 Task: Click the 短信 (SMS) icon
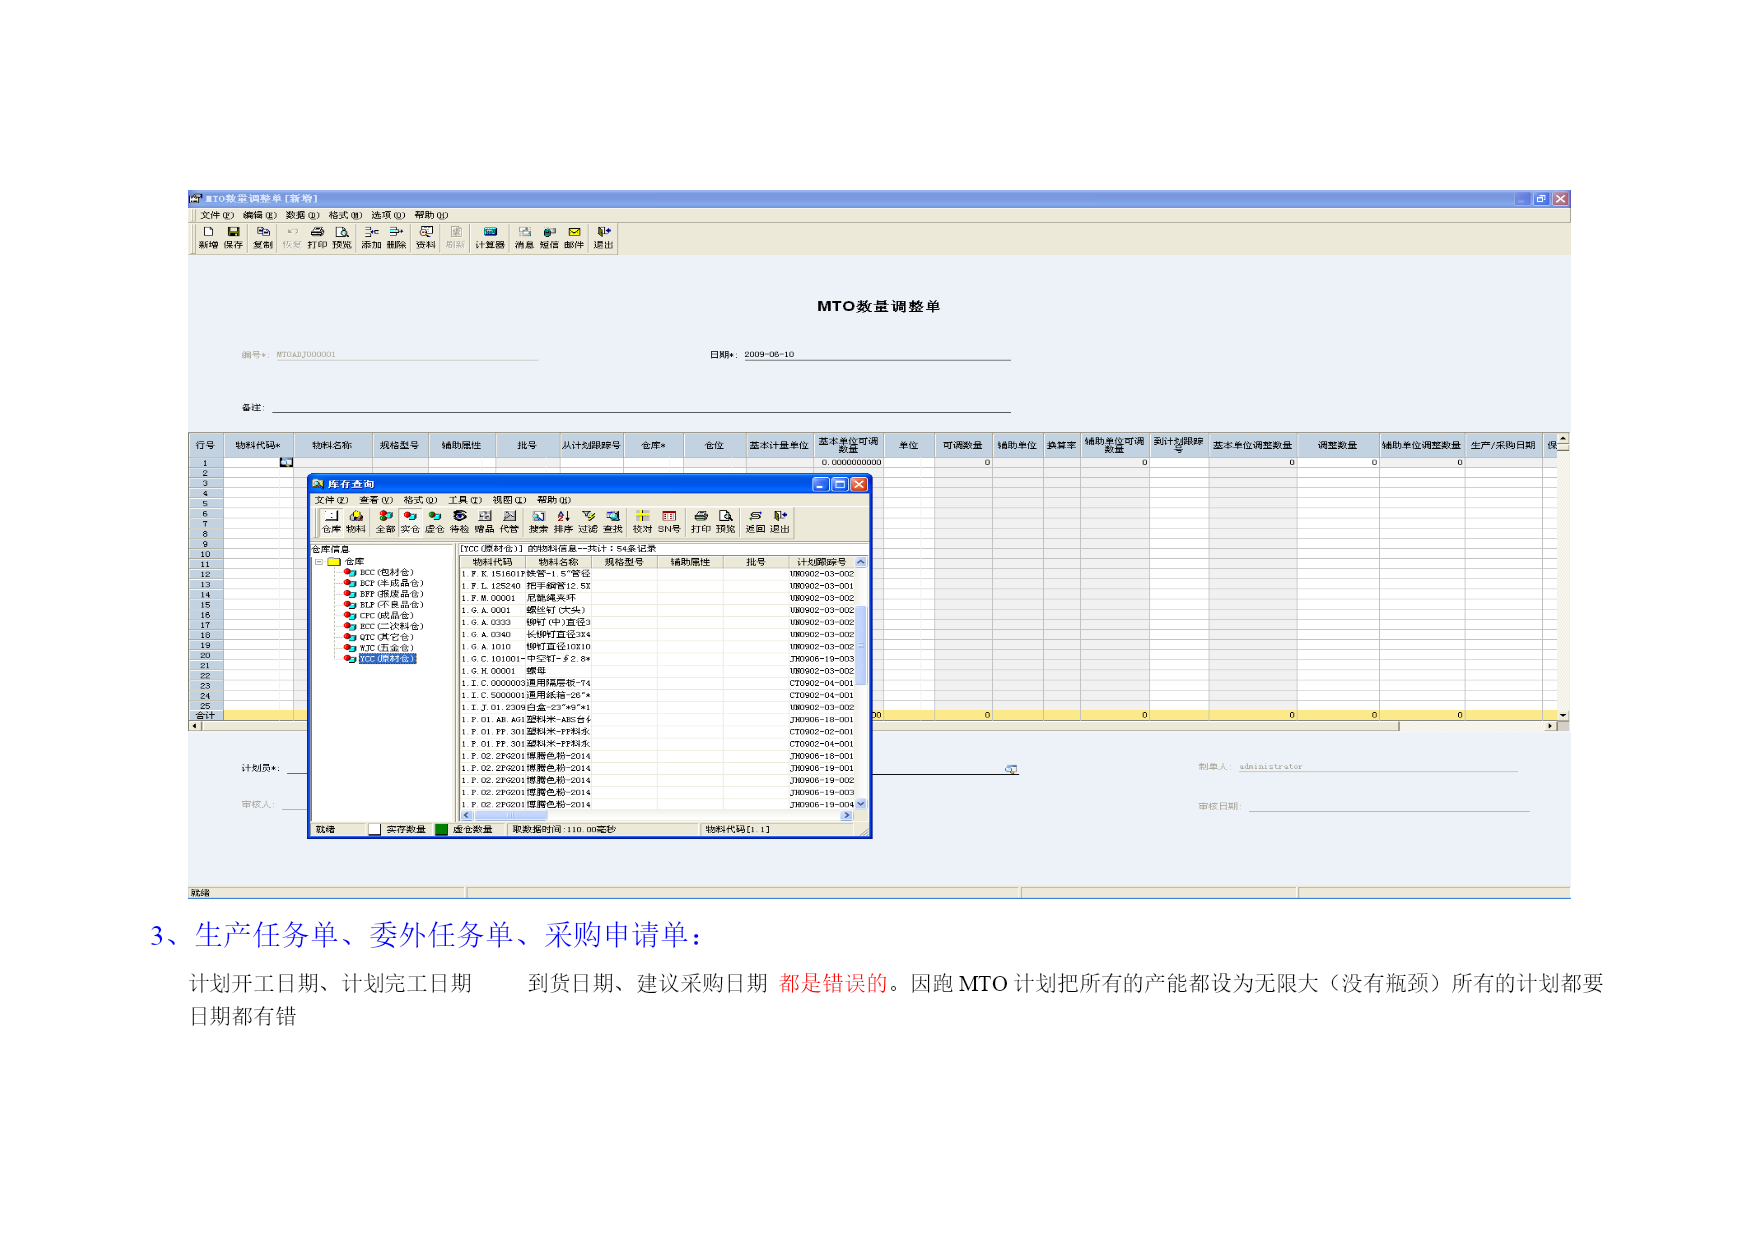(549, 237)
